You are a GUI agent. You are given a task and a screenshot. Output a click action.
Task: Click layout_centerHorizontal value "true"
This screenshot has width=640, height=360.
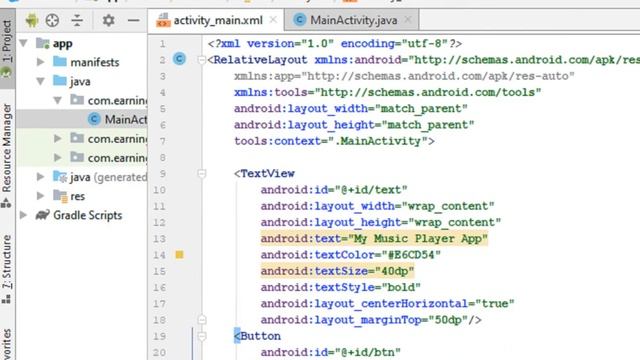point(495,304)
